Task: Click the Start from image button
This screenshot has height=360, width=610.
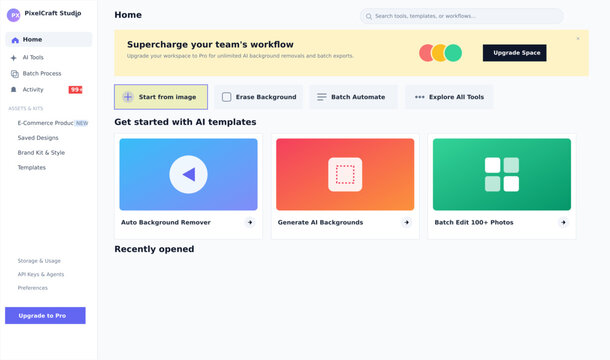Action: (161, 97)
